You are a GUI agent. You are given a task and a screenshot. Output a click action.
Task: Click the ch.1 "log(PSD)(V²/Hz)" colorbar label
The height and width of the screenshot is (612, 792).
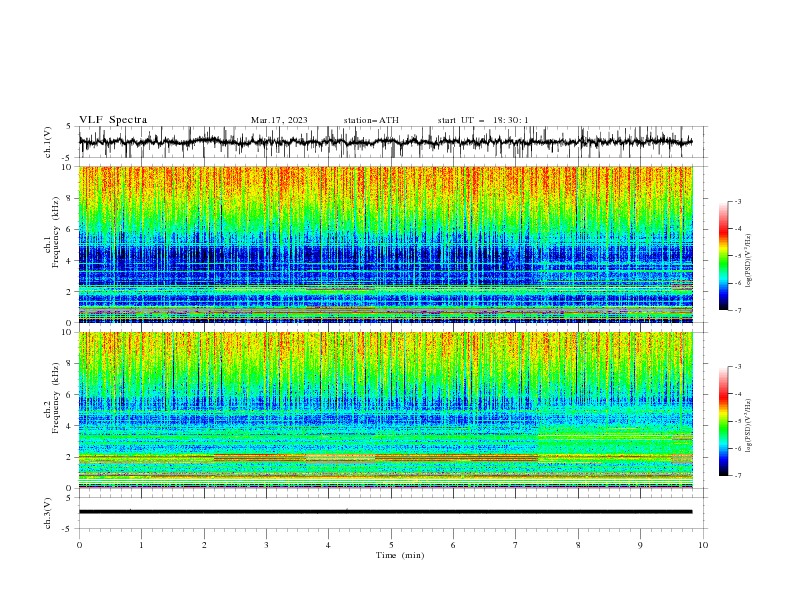pos(748,261)
